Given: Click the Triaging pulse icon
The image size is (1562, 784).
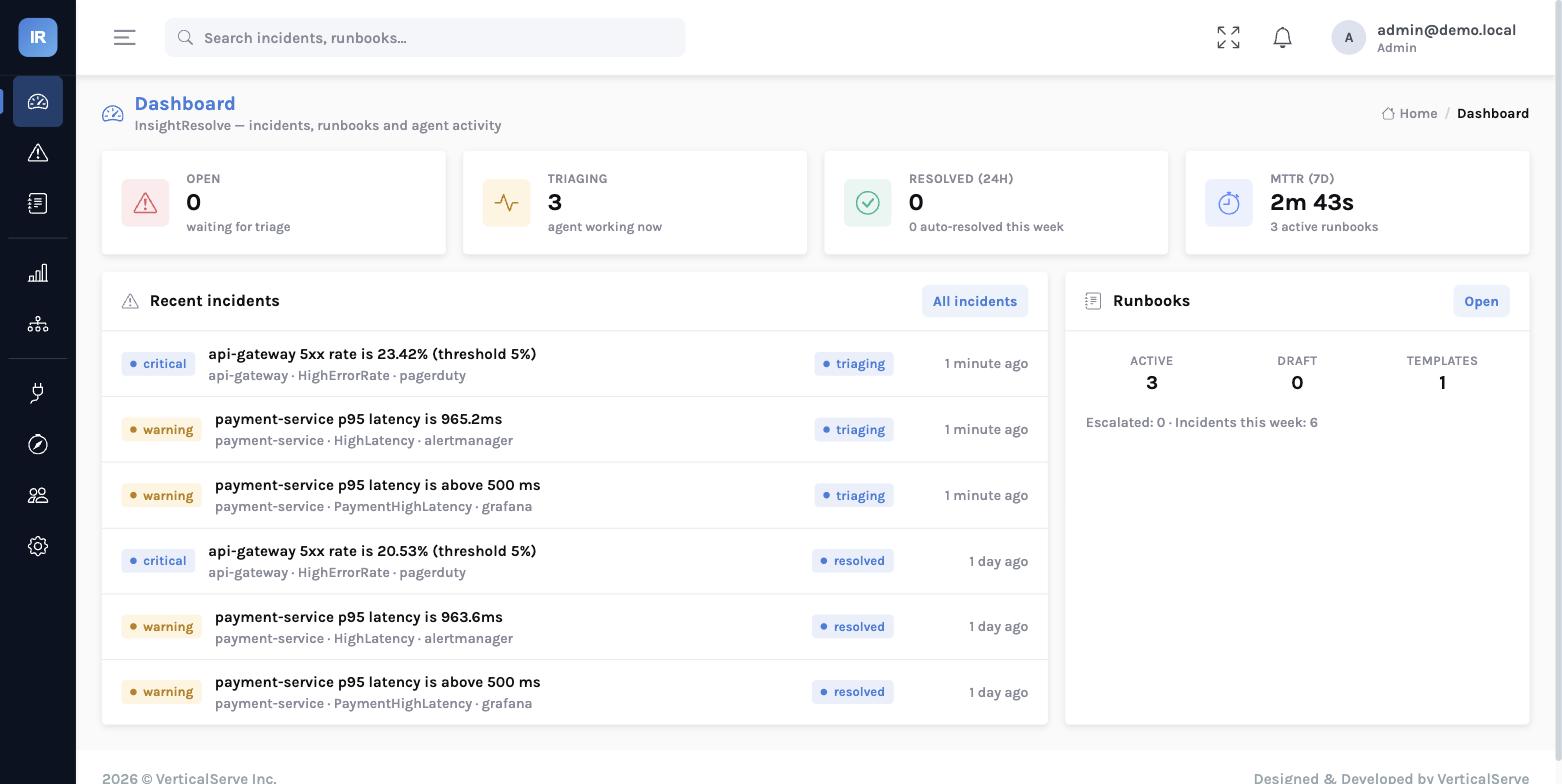Looking at the screenshot, I should (x=506, y=203).
